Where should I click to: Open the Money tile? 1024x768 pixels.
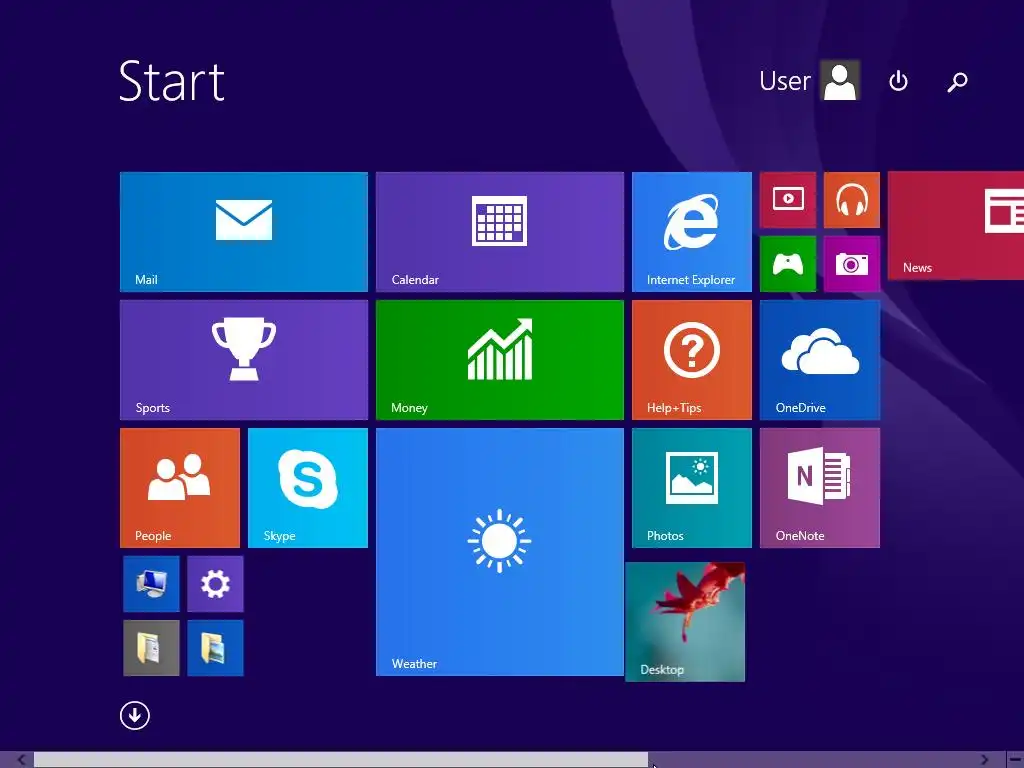pos(500,360)
